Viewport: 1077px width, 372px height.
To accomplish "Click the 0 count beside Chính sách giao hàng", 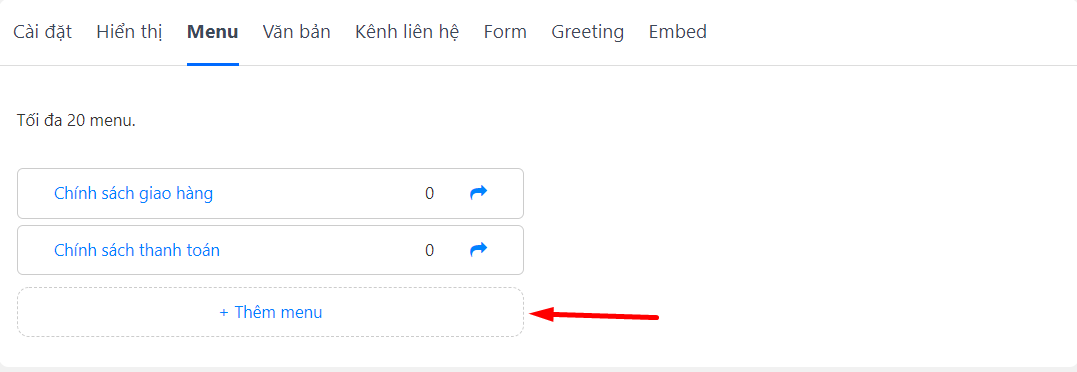I will (429, 194).
